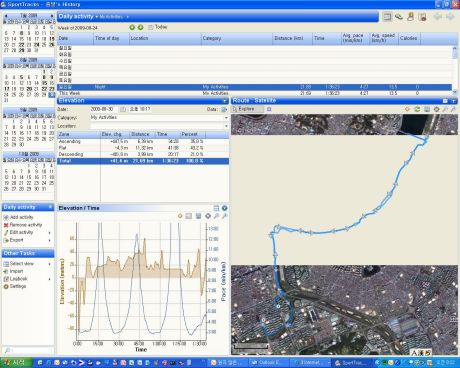Open the calendar picker beside the date field

coord(123,109)
